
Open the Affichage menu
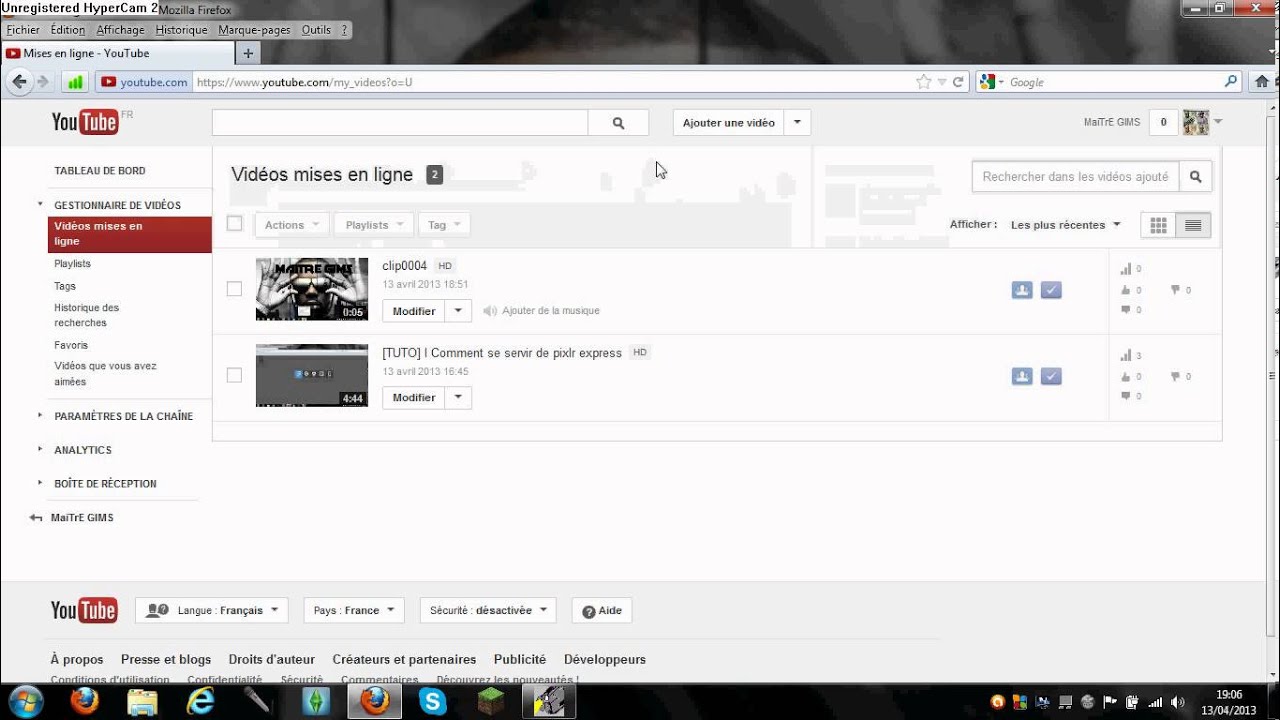(121, 30)
